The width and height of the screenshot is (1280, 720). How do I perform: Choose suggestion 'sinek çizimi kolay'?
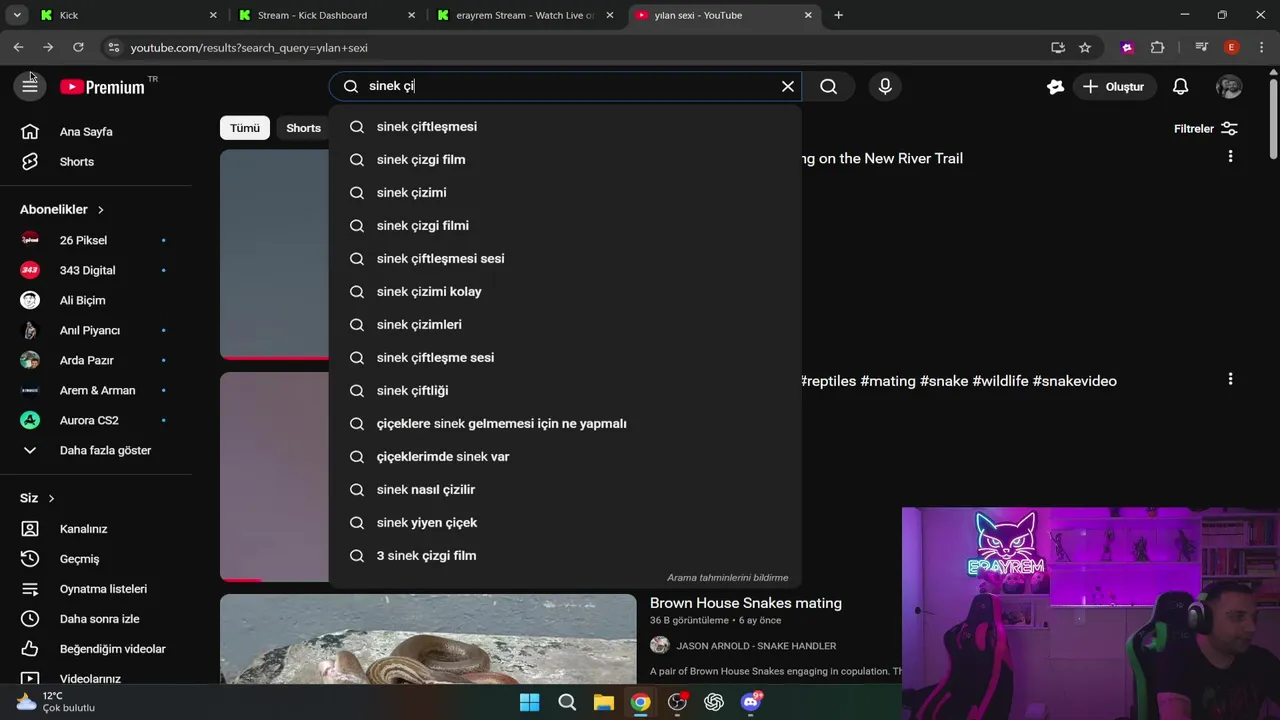tap(565, 291)
